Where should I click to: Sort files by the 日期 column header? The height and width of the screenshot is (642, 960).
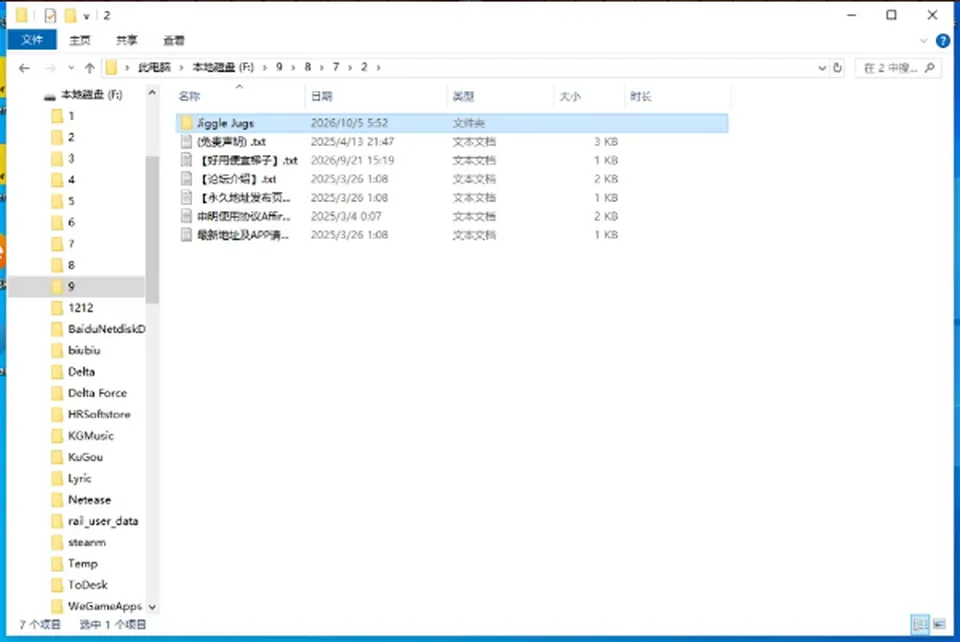click(376, 97)
